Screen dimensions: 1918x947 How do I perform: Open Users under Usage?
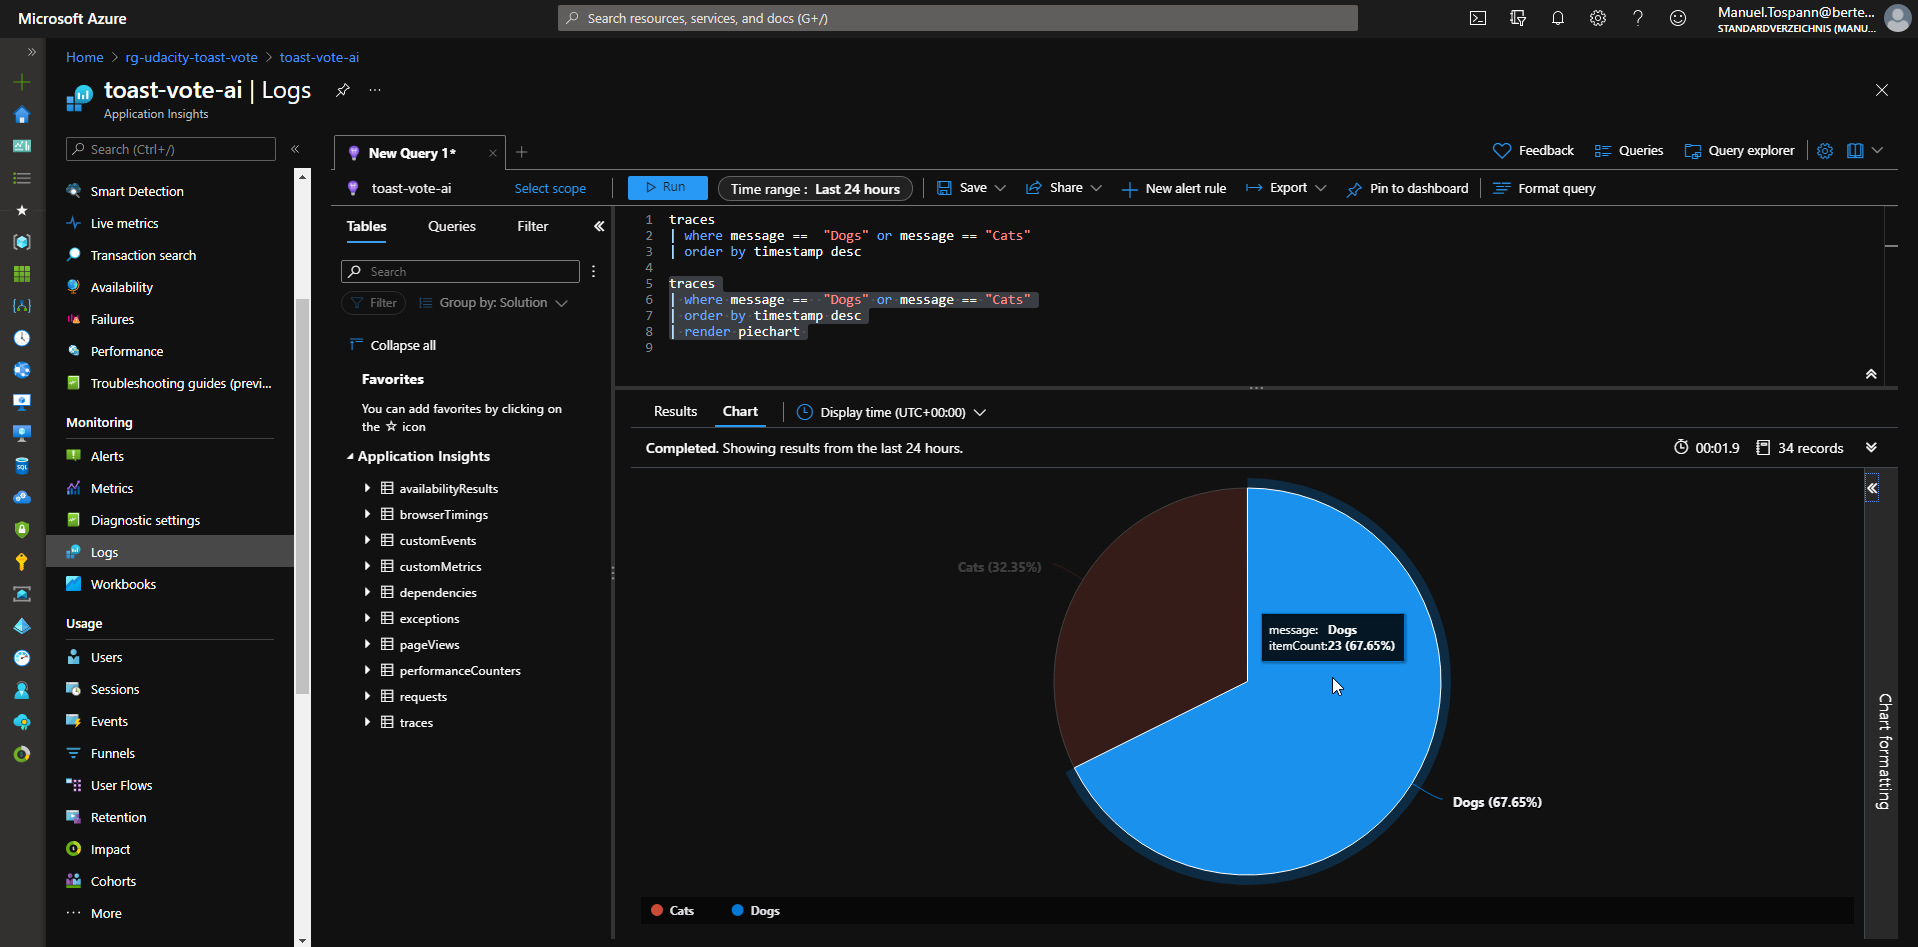pos(106,657)
